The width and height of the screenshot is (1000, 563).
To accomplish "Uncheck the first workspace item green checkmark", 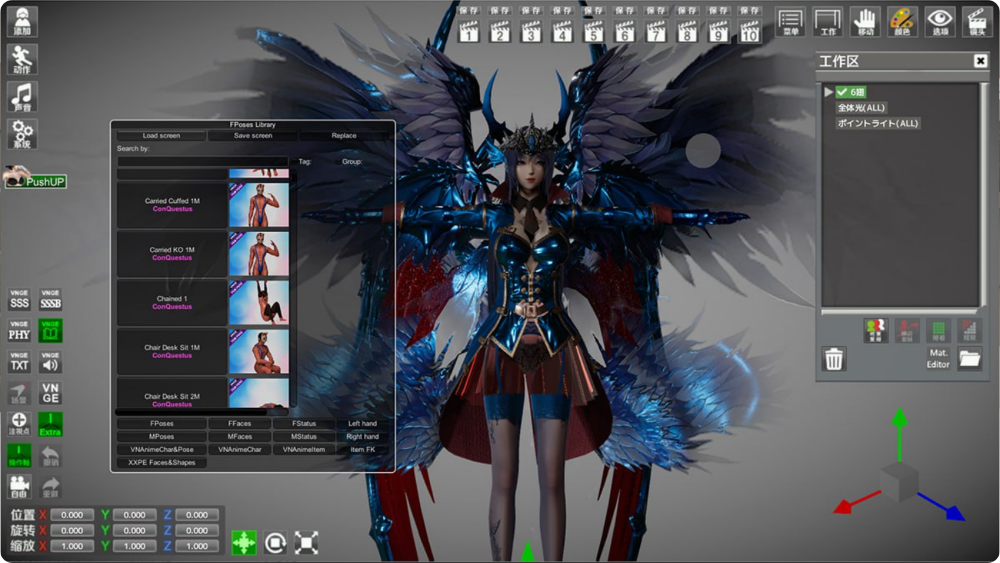I will [x=842, y=92].
